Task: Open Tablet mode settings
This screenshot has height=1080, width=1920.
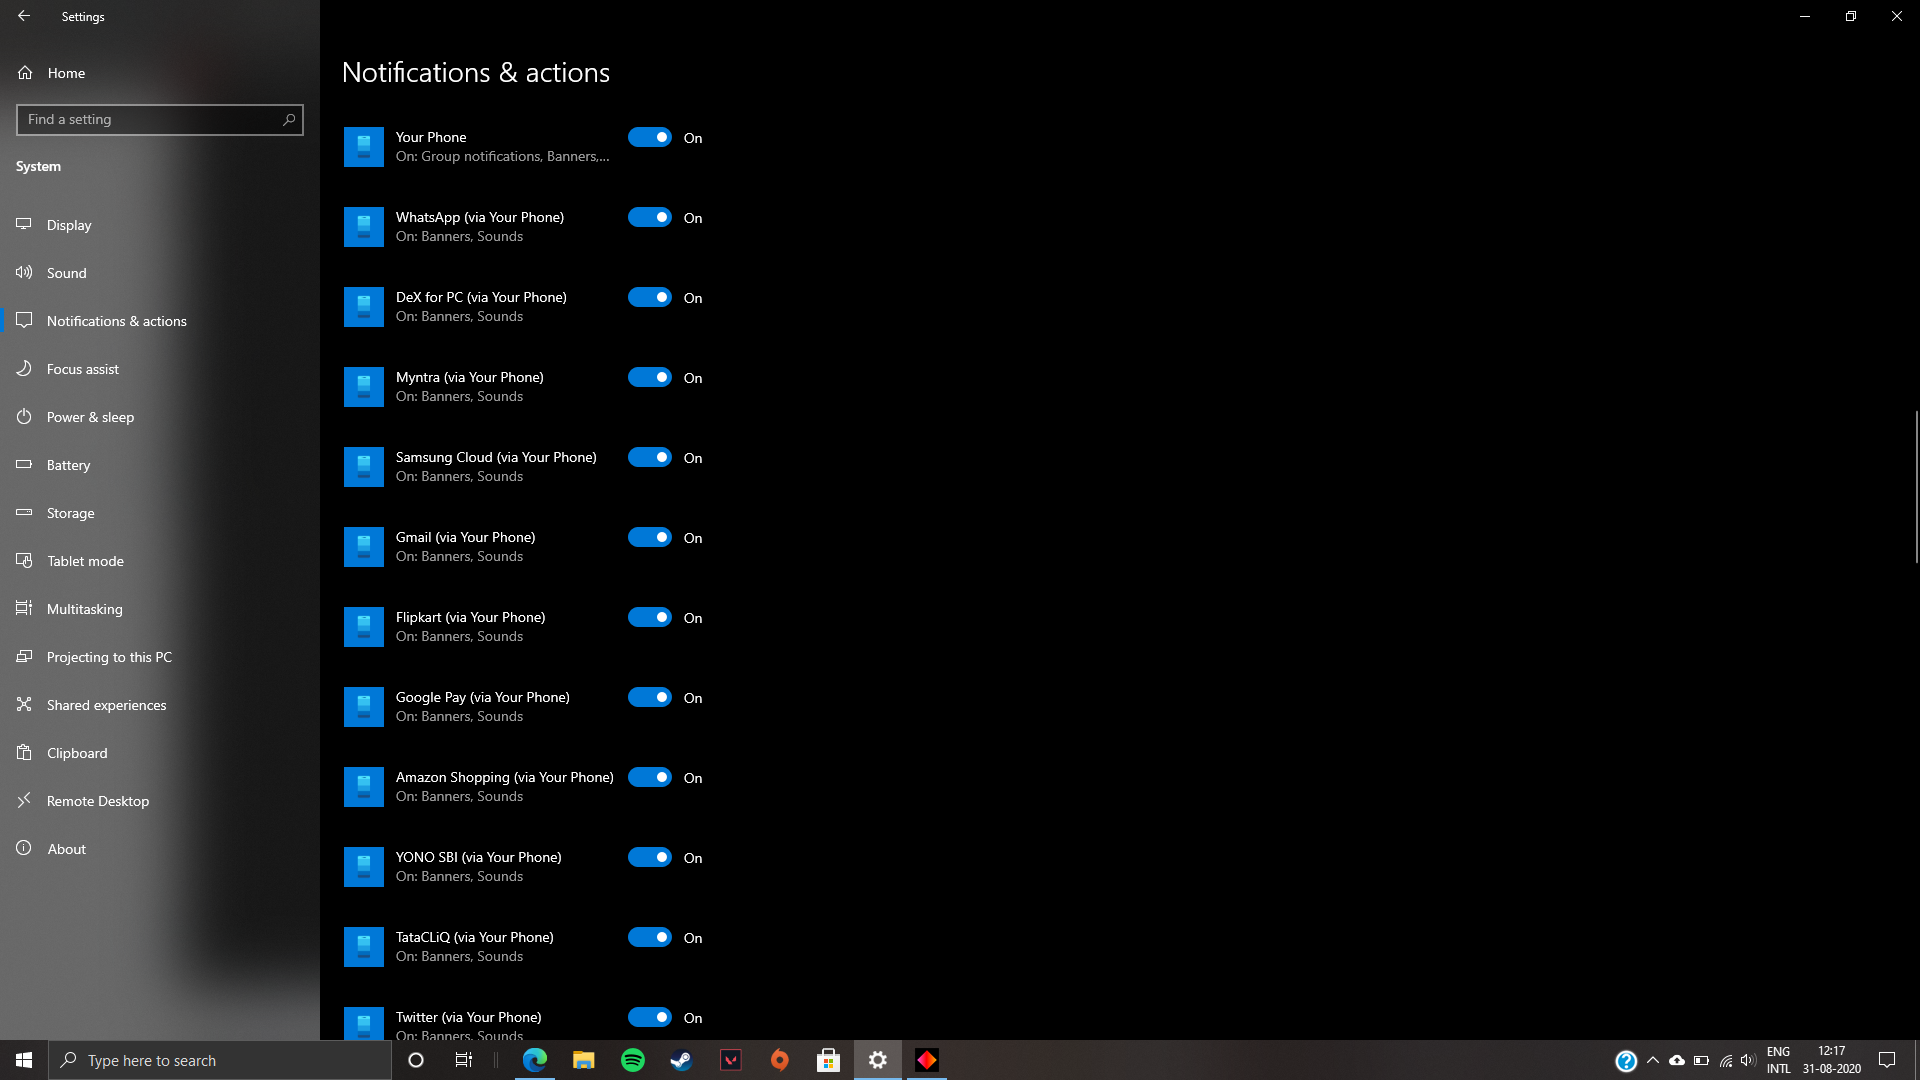Action: click(x=160, y=561)
